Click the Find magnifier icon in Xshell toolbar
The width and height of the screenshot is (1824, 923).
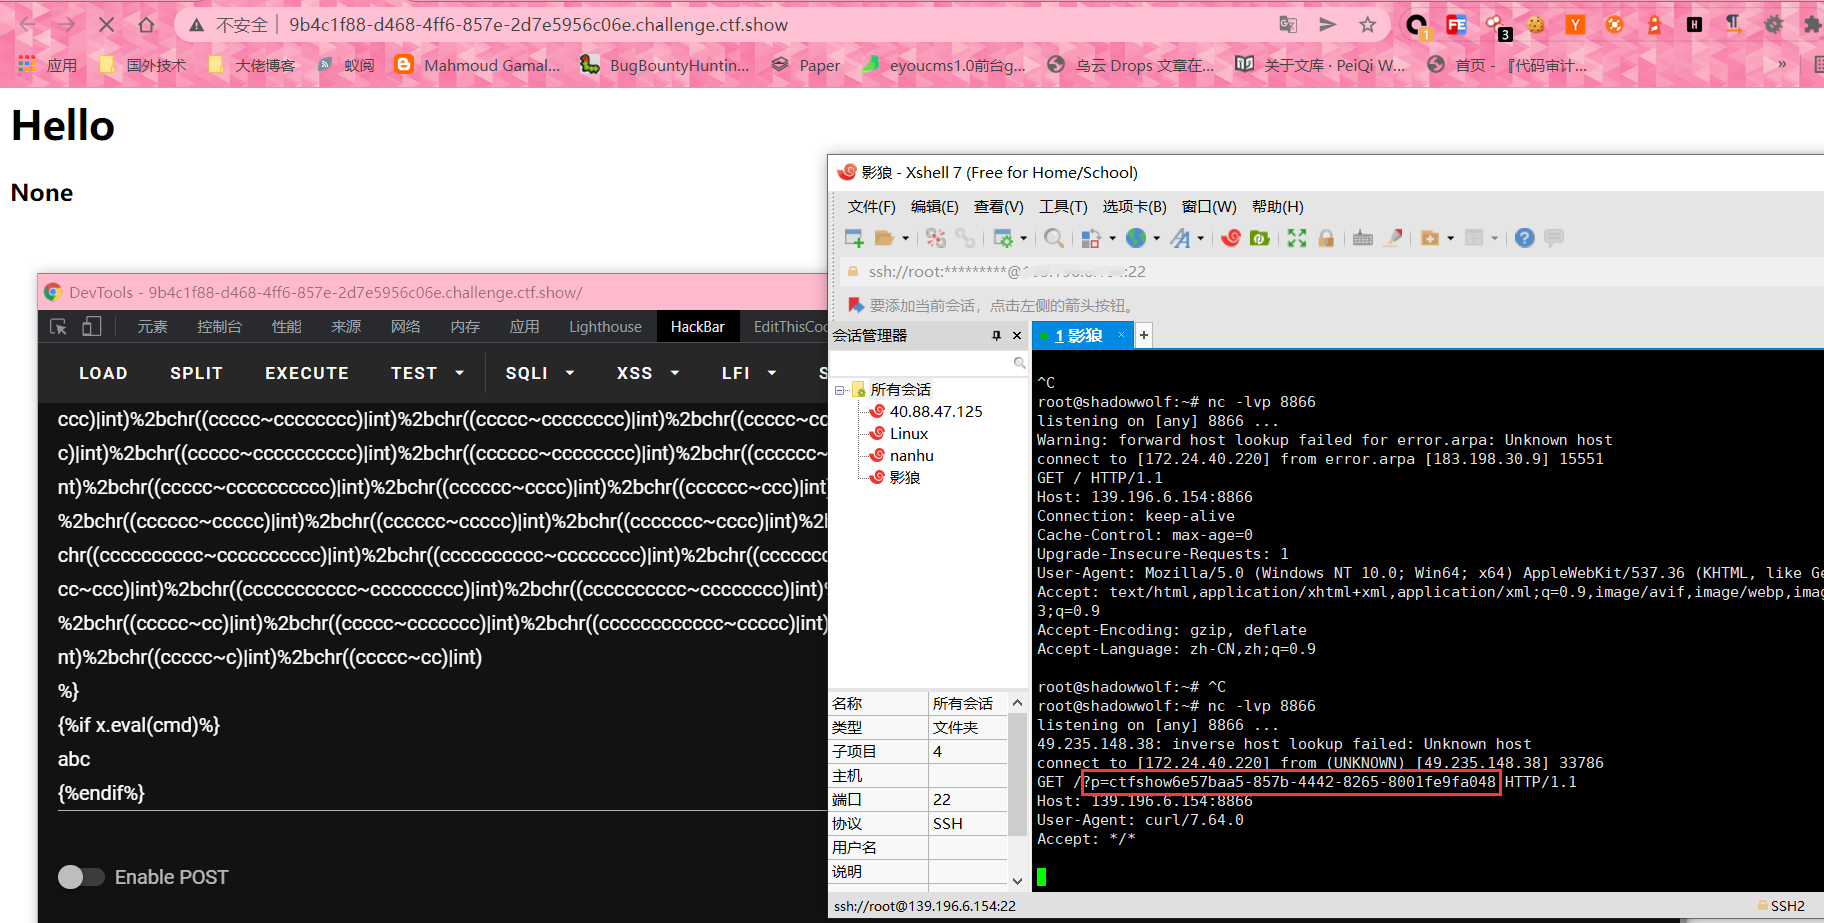coord(1054,238)
